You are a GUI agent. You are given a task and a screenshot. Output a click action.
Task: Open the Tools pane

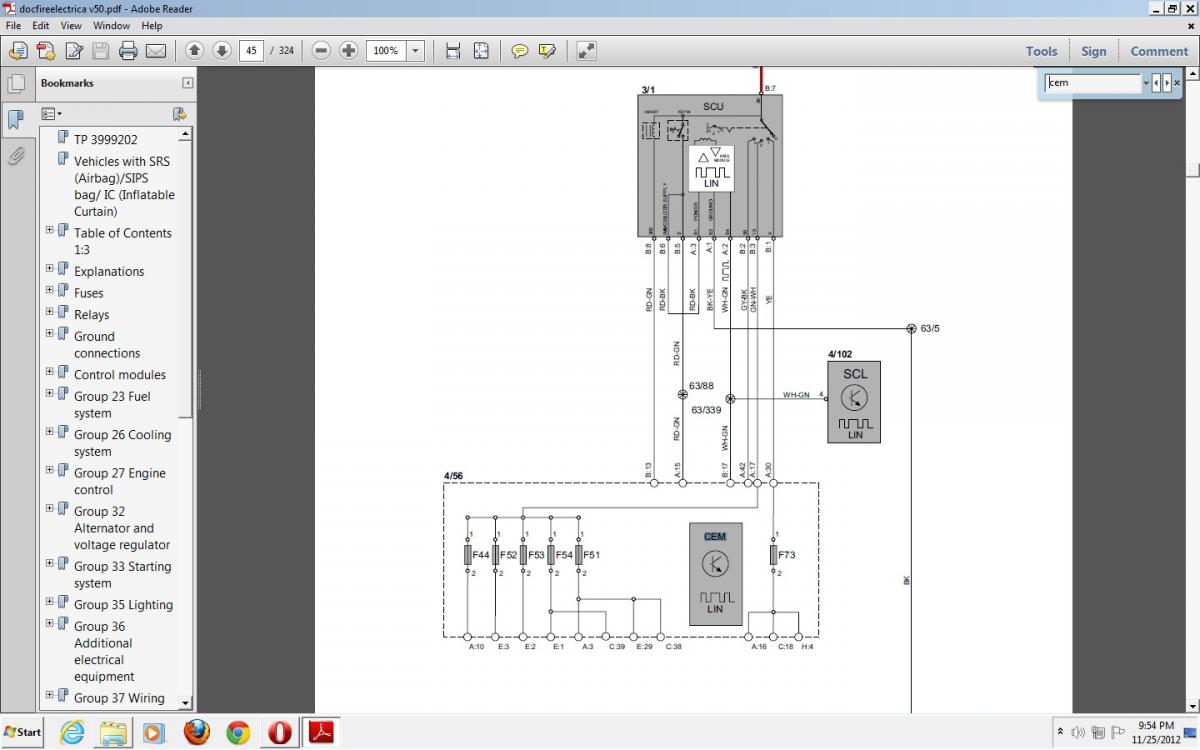tap(1041, 51)
